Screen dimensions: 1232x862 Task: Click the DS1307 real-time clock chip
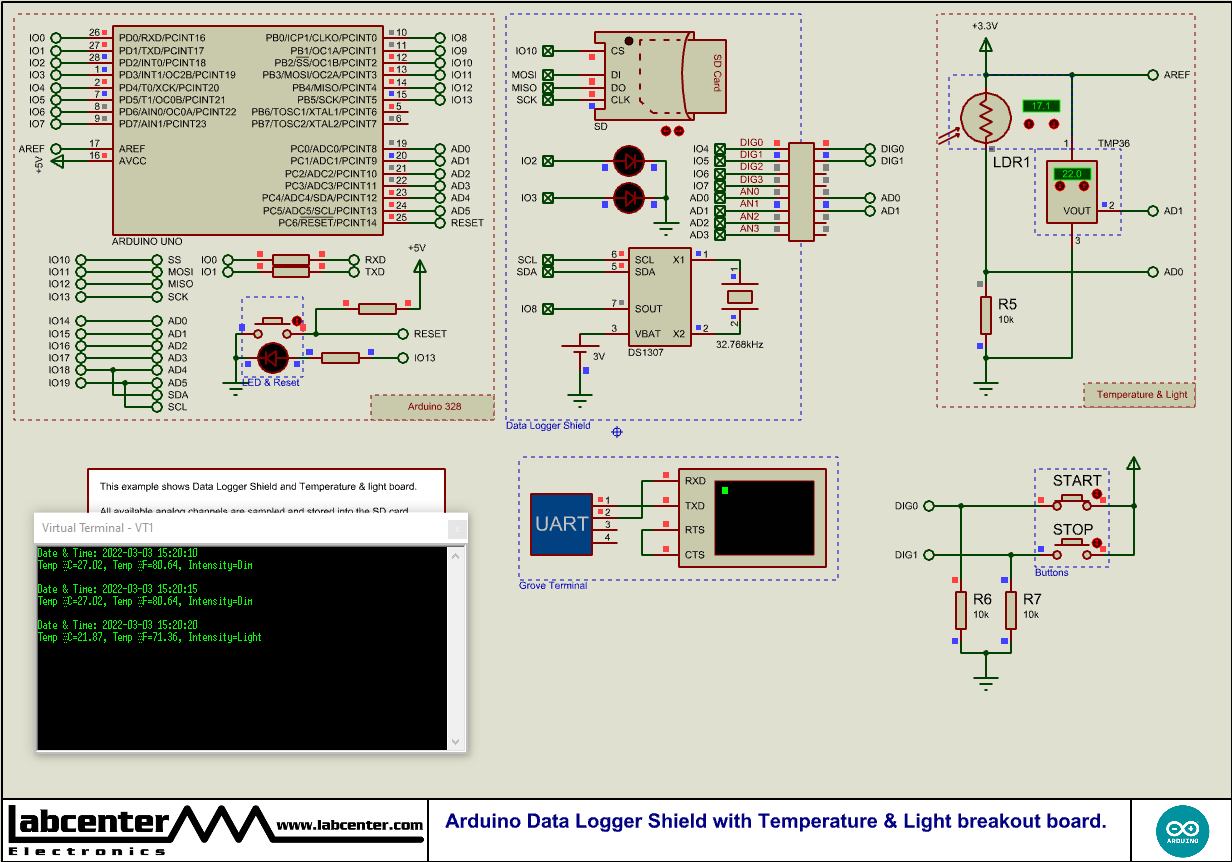pos(660,295)
